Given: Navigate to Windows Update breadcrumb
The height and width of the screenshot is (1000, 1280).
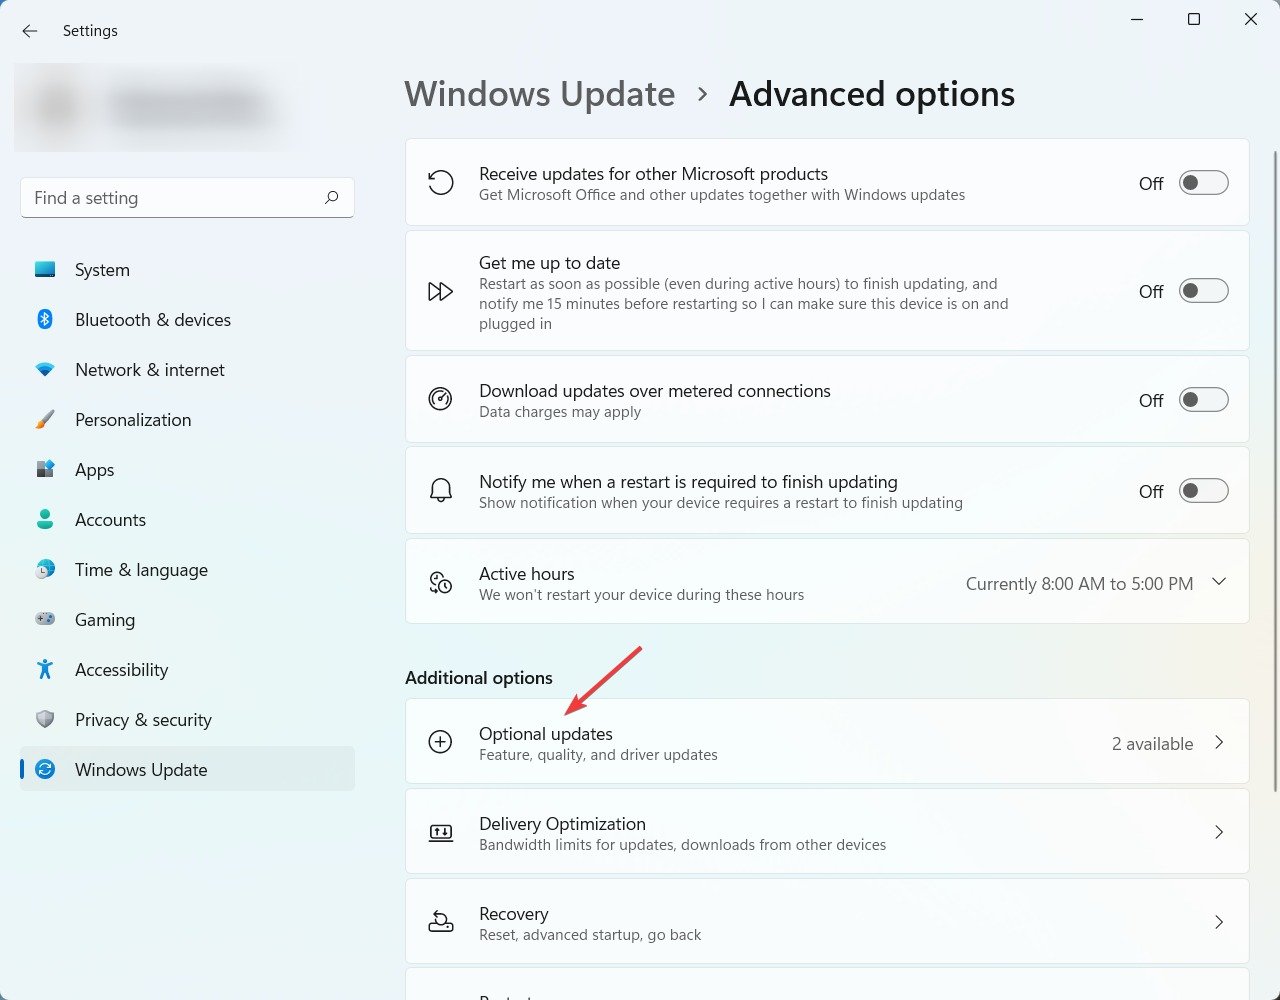Looking at the screenshot, I should [x=540, y=94].
